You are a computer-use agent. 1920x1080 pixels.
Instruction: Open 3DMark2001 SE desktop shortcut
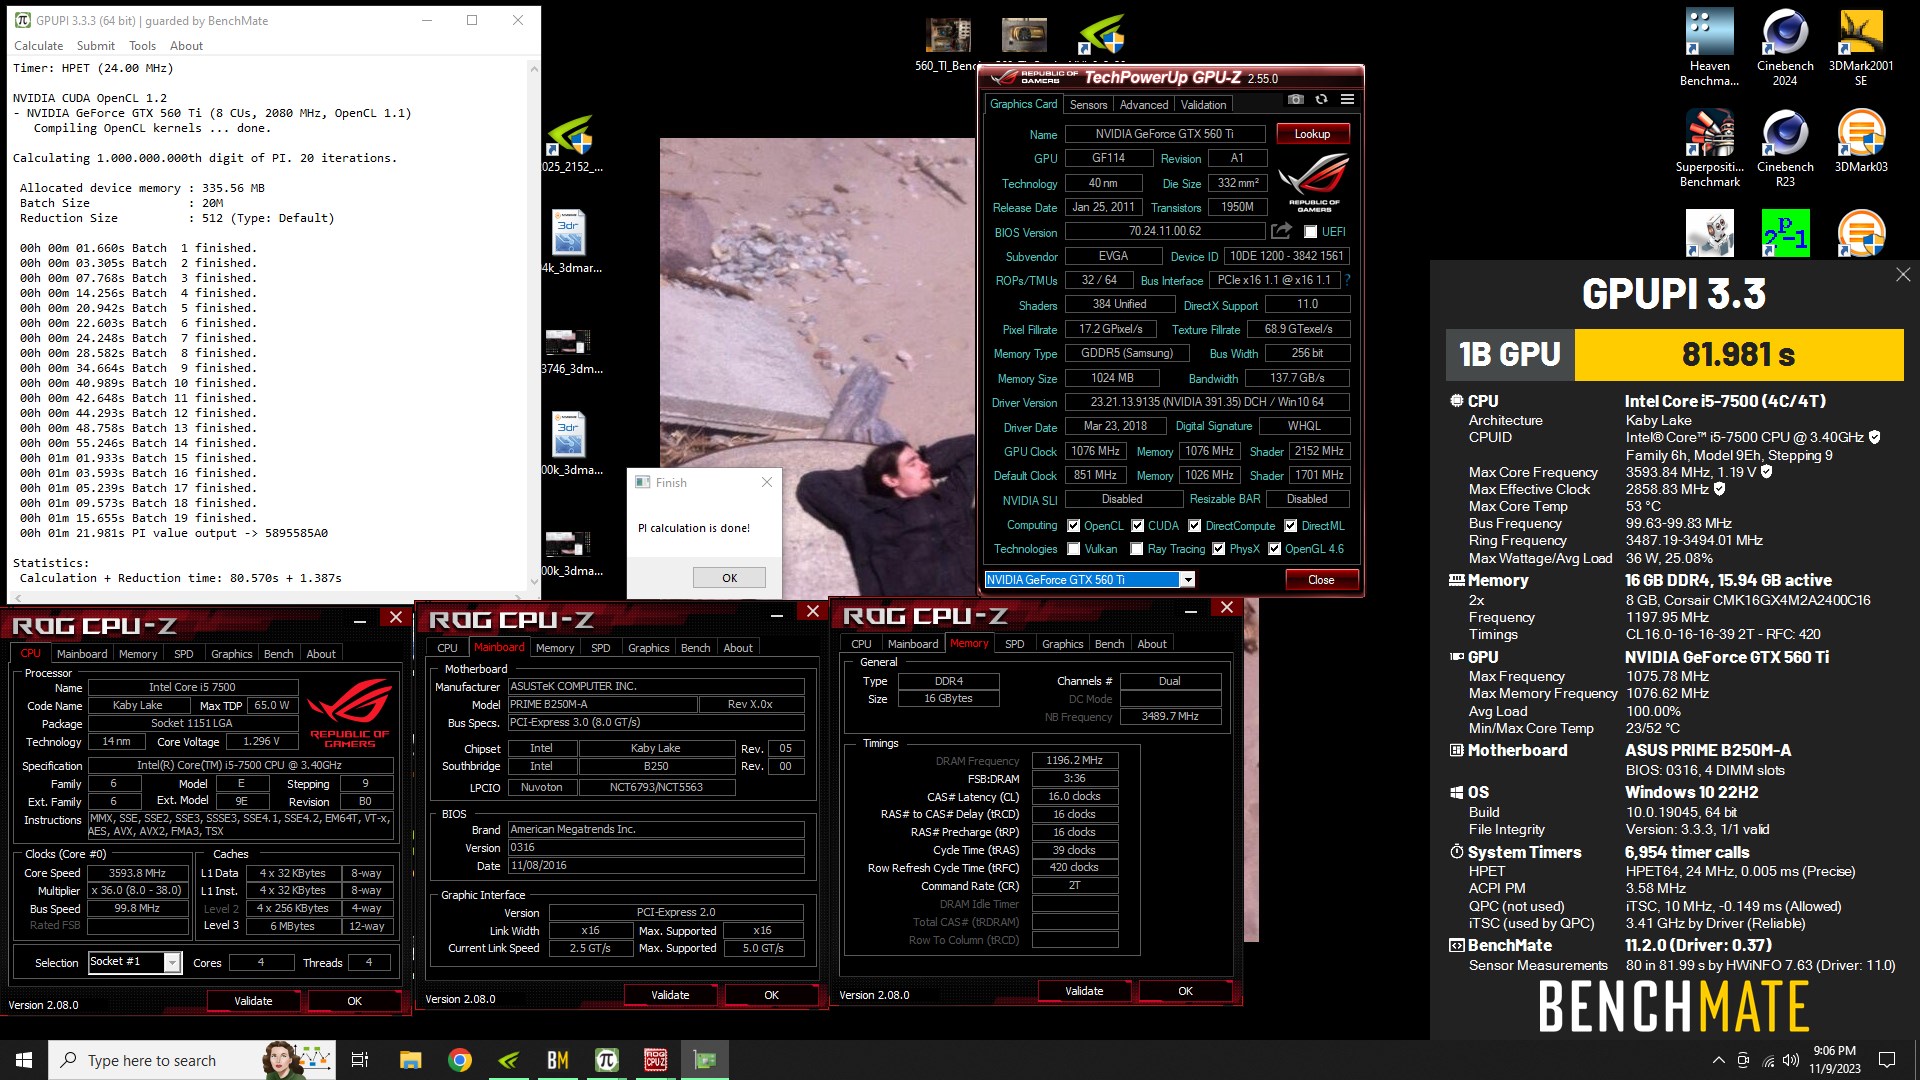point(1861,47)
